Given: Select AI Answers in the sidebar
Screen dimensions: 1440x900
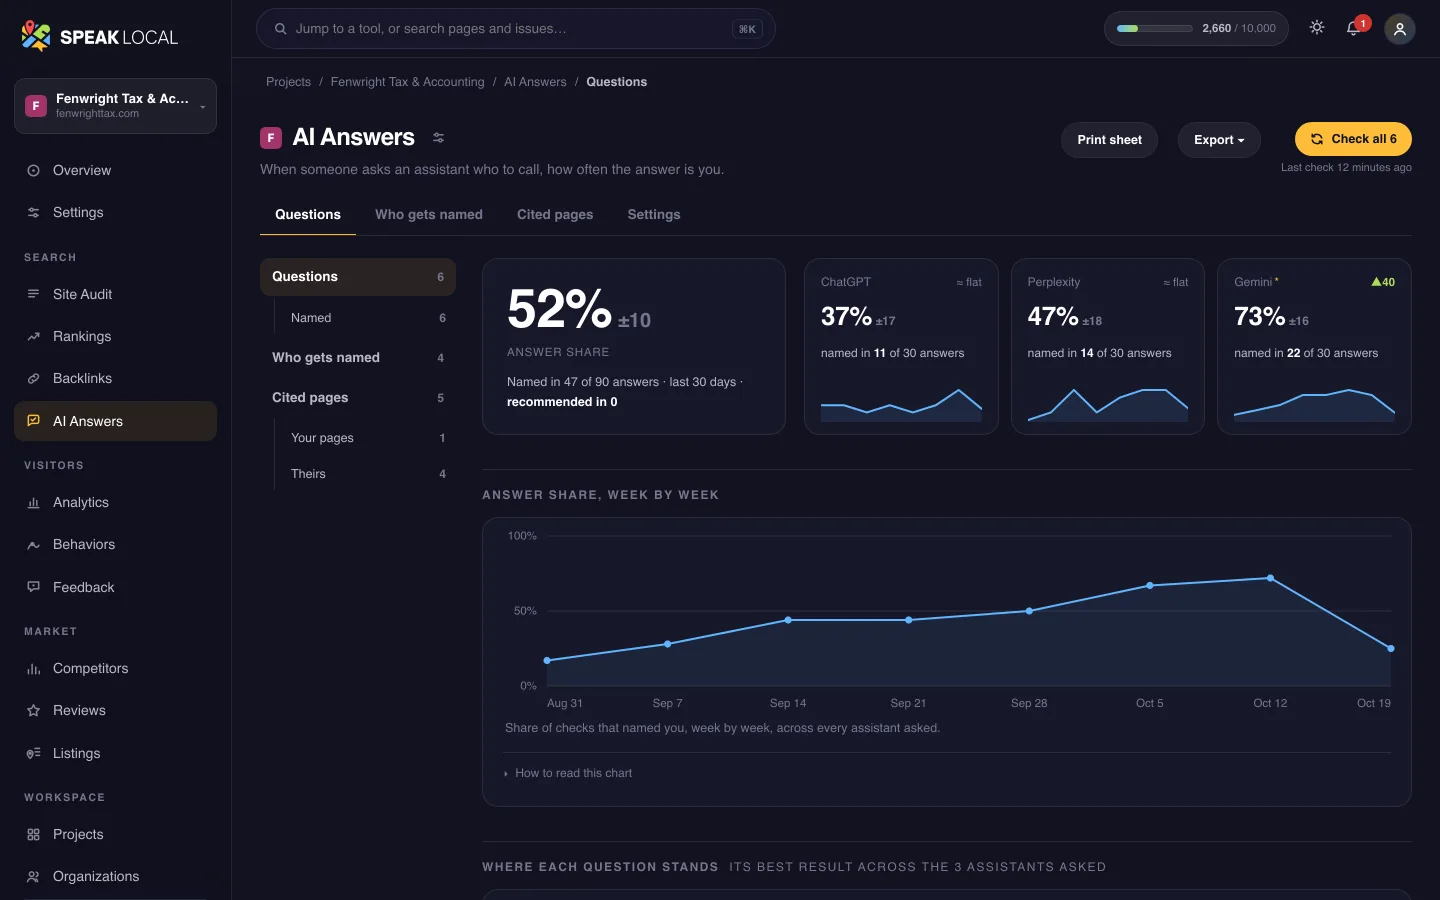Looking at the screenshot, I should [x=115, y=421].
